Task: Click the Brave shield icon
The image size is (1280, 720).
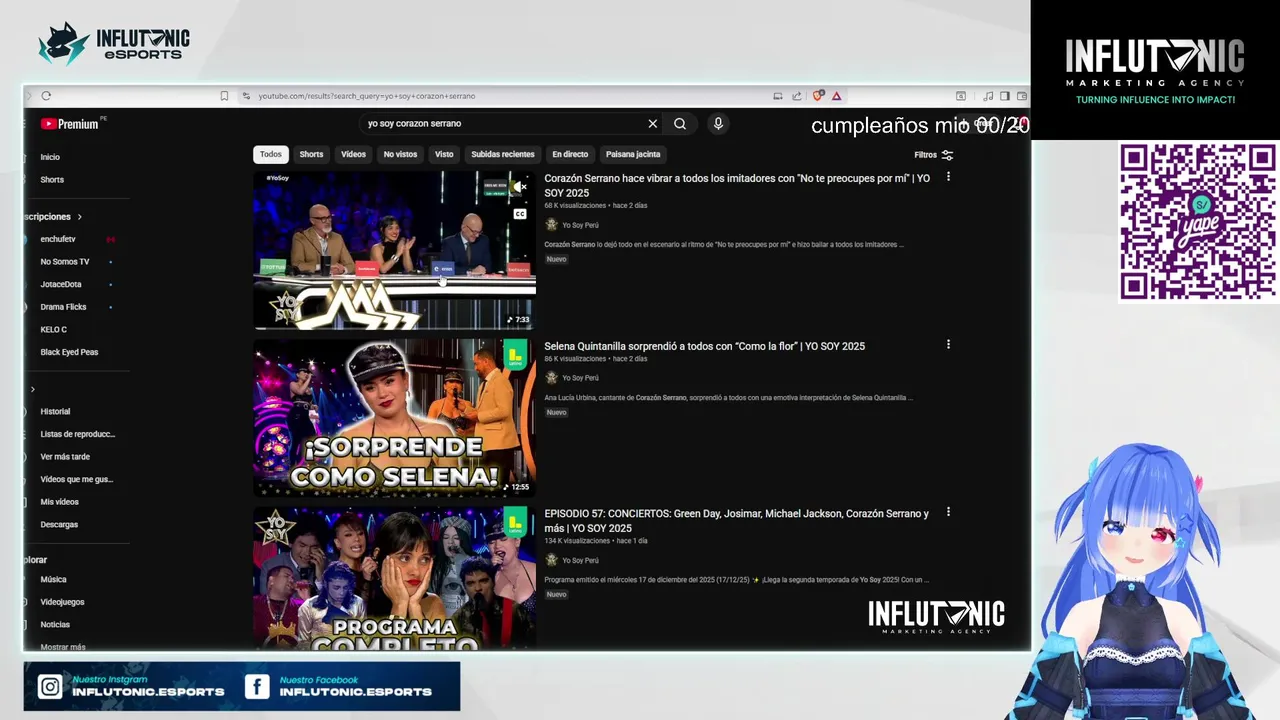Action: pyautogui.click(x=818, y=96)
